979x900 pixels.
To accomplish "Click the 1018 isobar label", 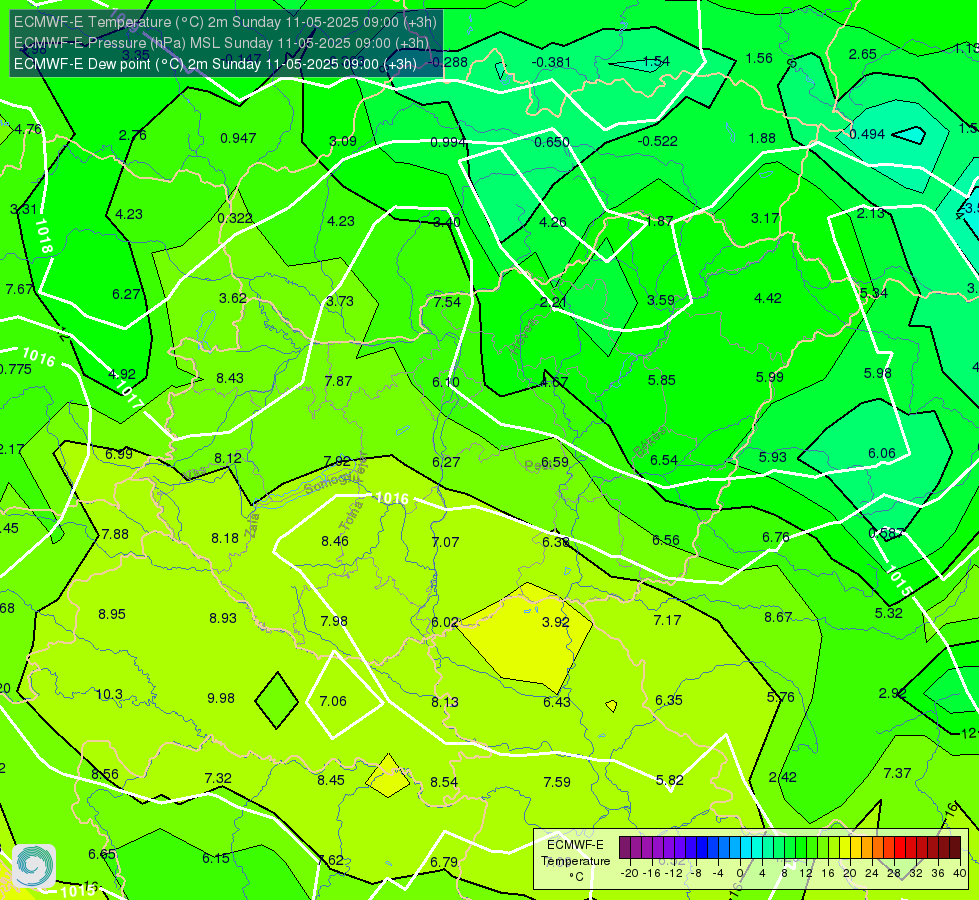I will coord(43,235).
